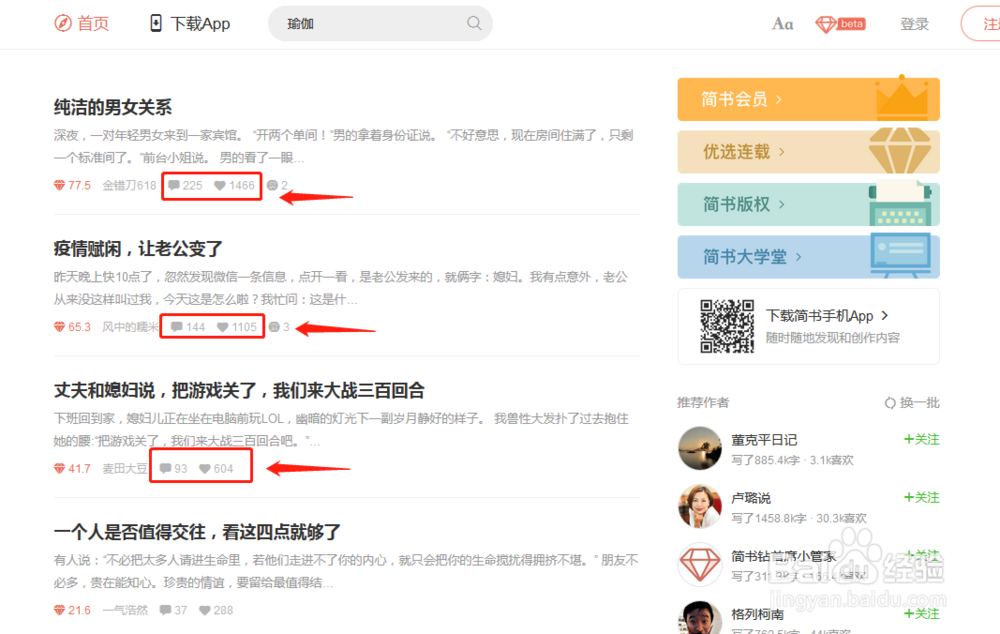Open the 简书版权 banner
This screenshot has height=634, width=1000.
(x=808, y=204)
